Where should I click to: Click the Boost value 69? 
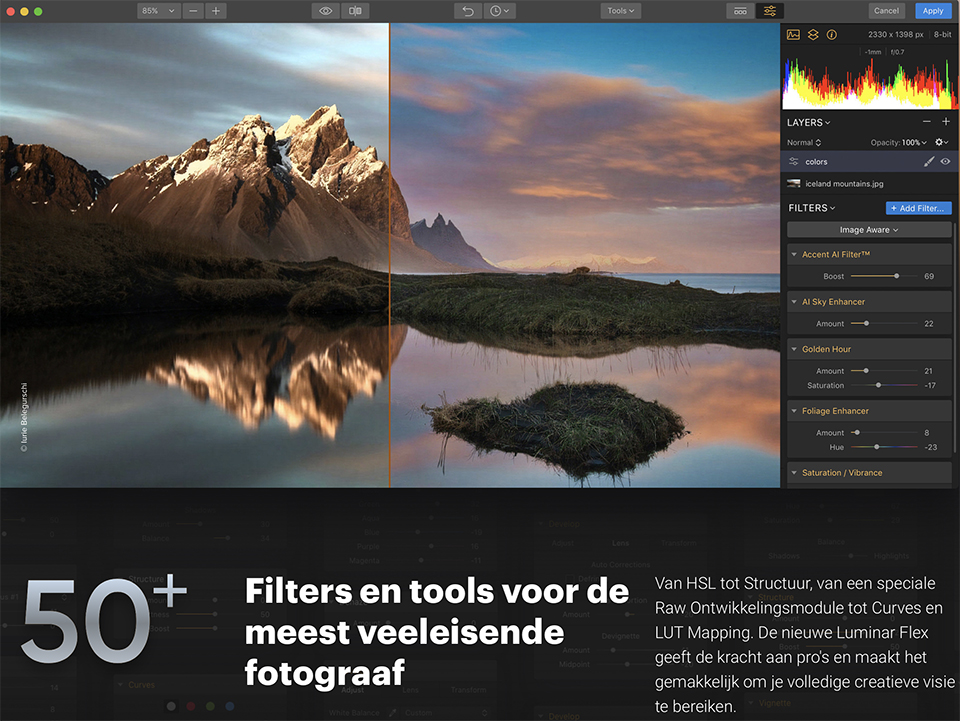[929, 277]
